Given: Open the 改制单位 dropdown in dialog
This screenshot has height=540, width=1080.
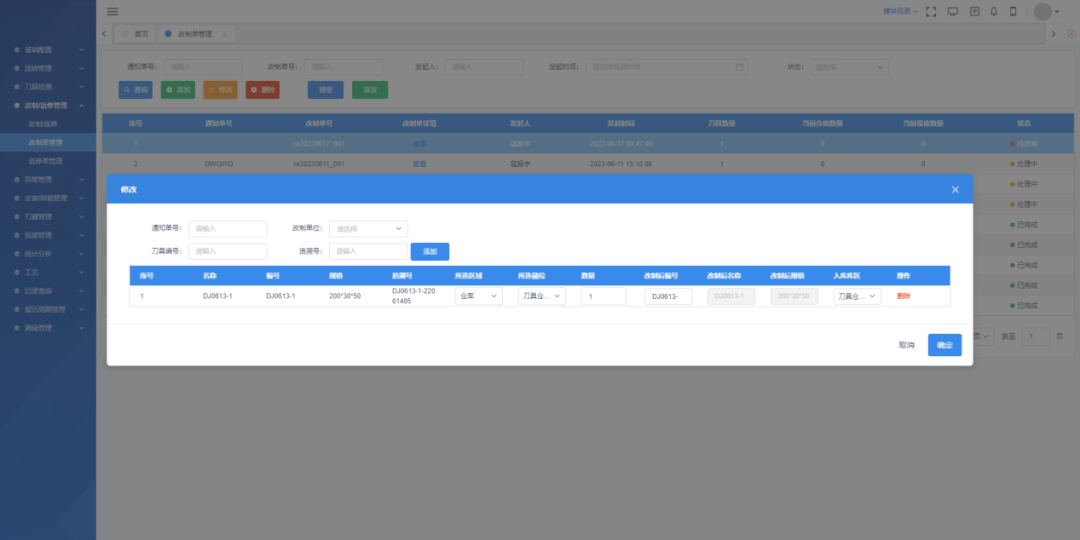Looking at the screenshot, I should tap(368, 228).
